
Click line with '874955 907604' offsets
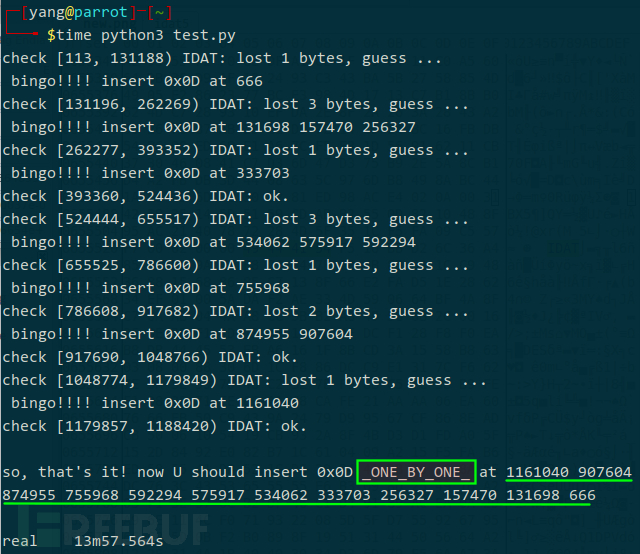click(x=182, y=334)
